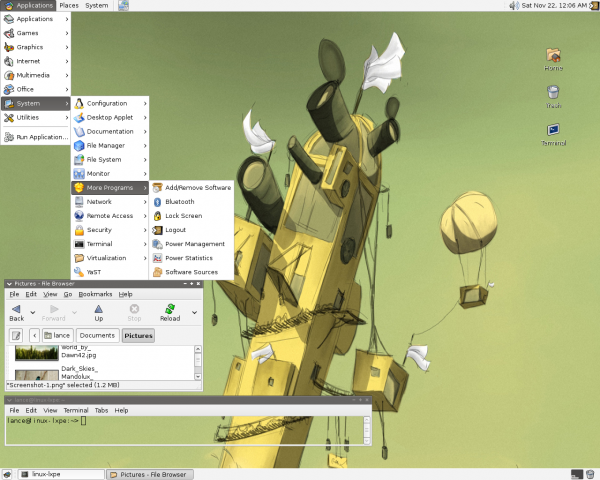Select the File System icon
The width and height of the screenshot is (600, 480).
coord(79,160)
